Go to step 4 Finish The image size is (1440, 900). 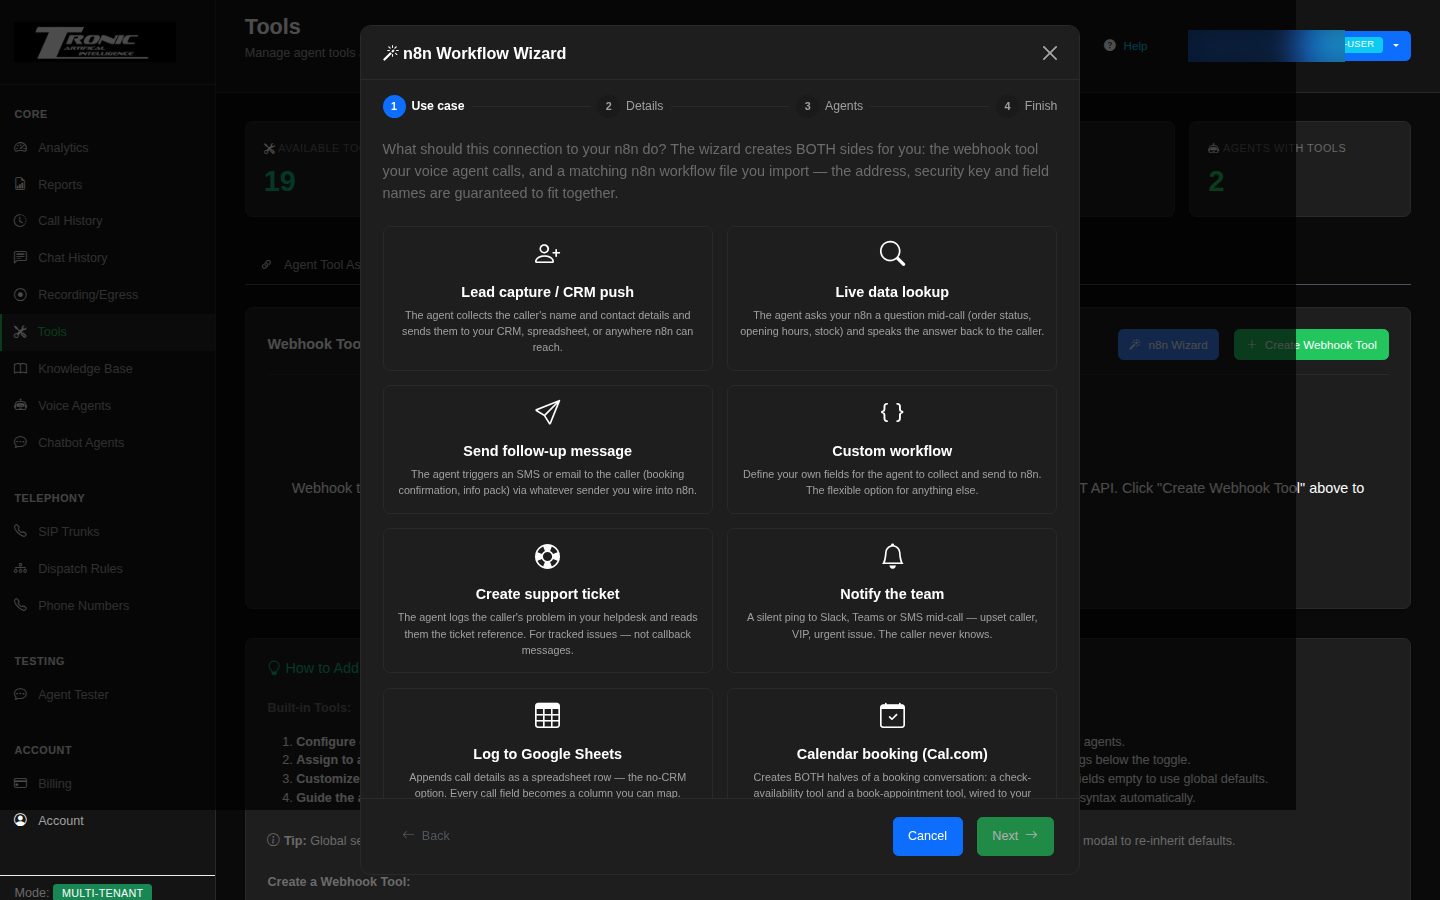1027,106
